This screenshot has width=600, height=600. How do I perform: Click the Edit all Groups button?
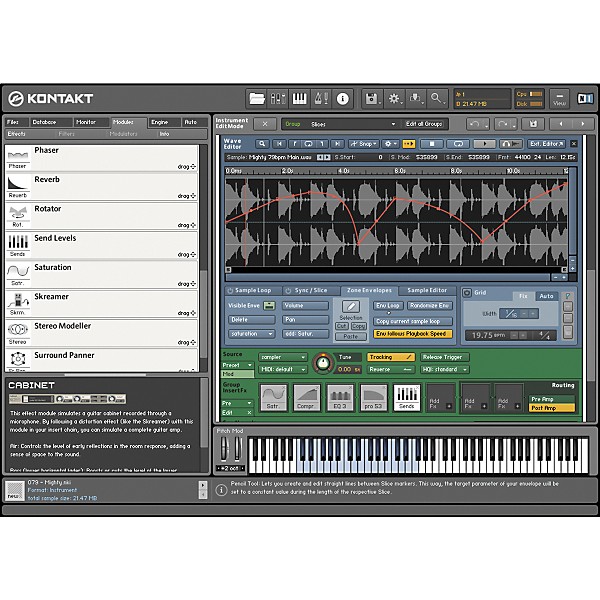click(424, 124)
